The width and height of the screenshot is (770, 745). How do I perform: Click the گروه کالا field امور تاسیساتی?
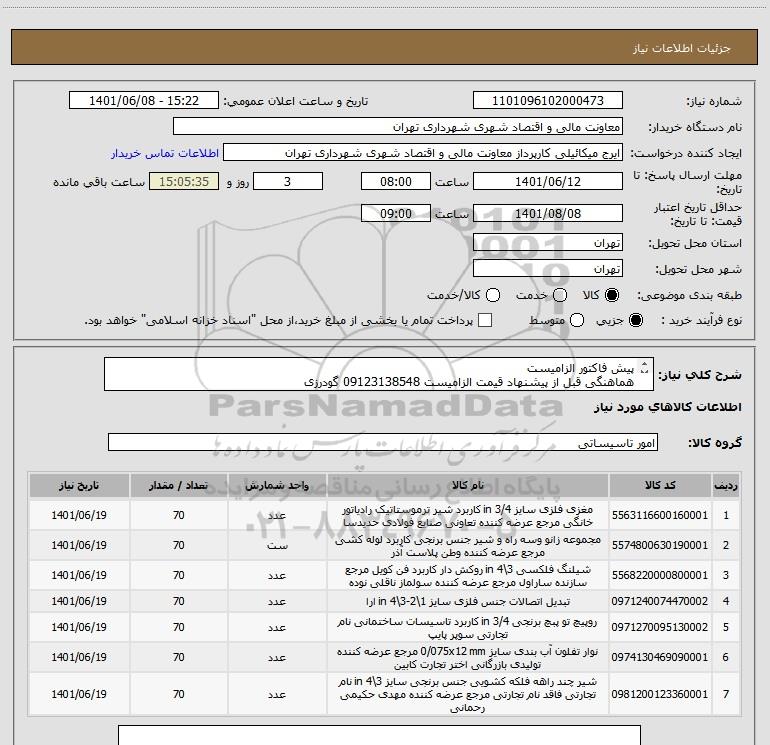383,442
